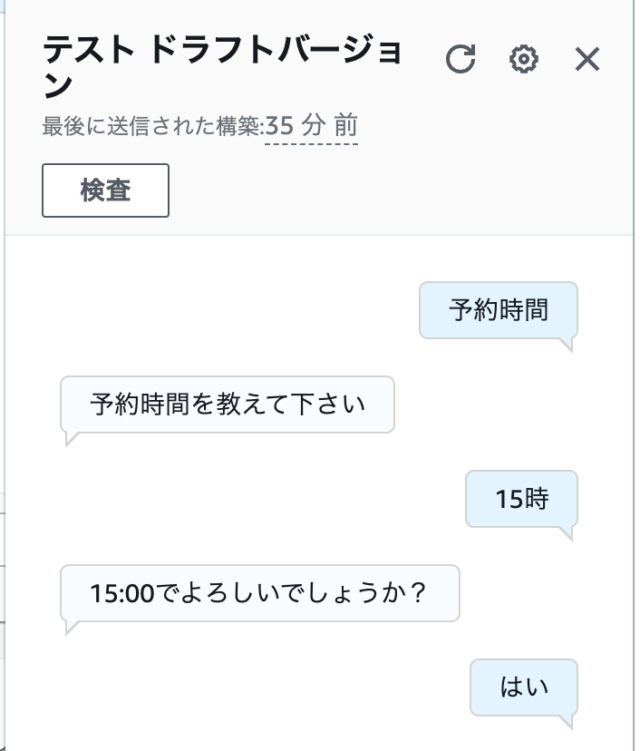The height and width of the screenshot is (751, 640).
Task: Click the 35 分 前 timestamp link
Action: [x=311, y=126]
